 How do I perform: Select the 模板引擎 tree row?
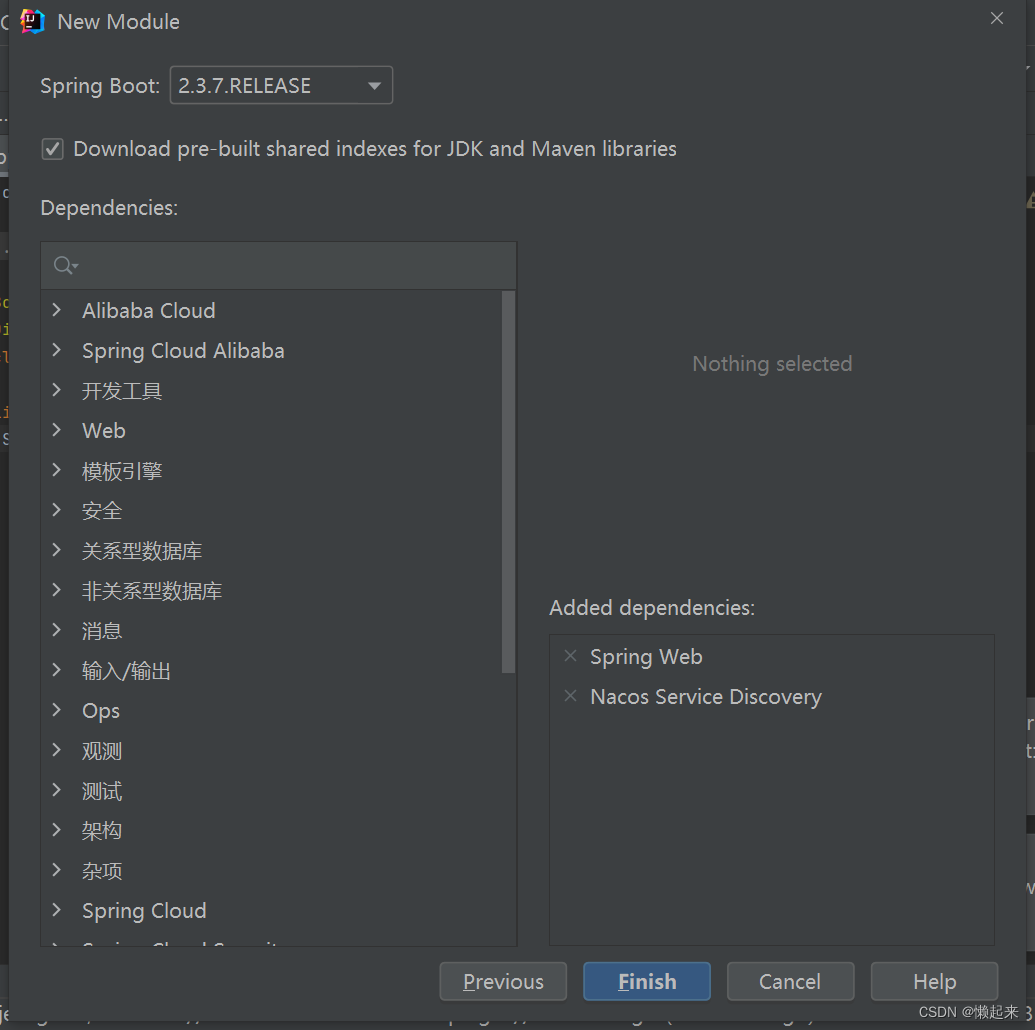click(271, 471)
